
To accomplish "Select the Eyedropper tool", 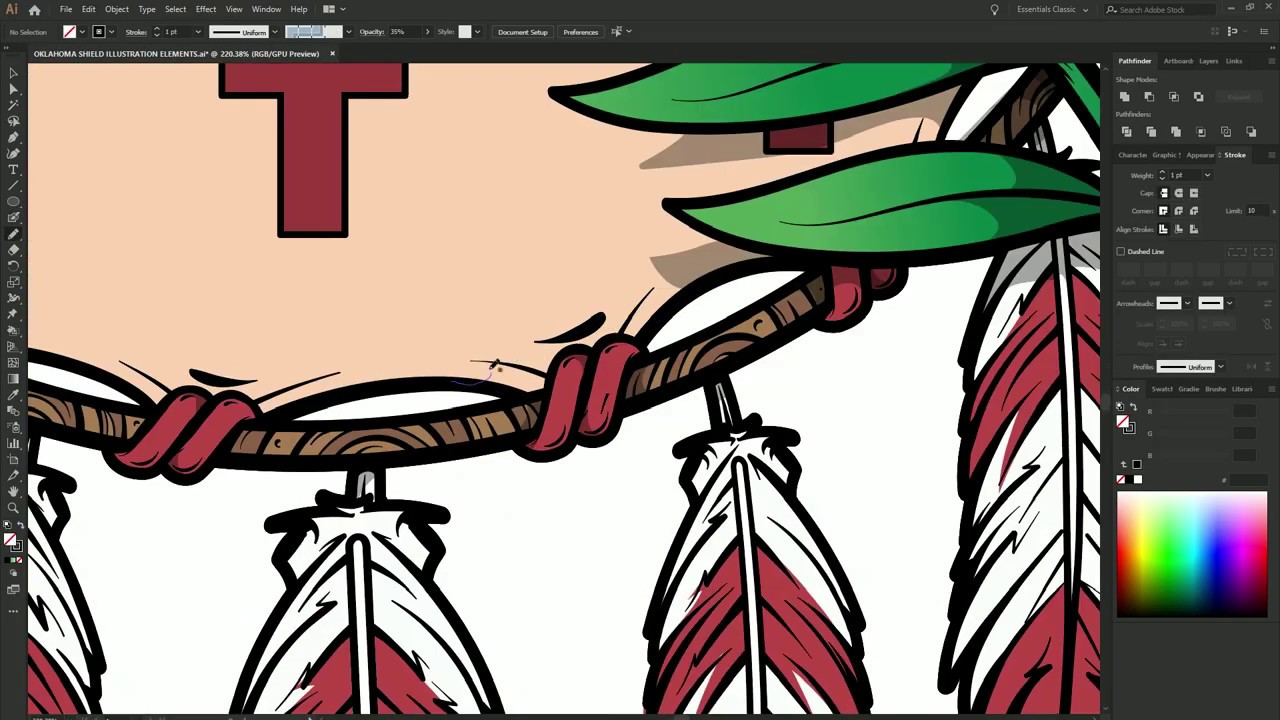I will [x=13, y=394].
